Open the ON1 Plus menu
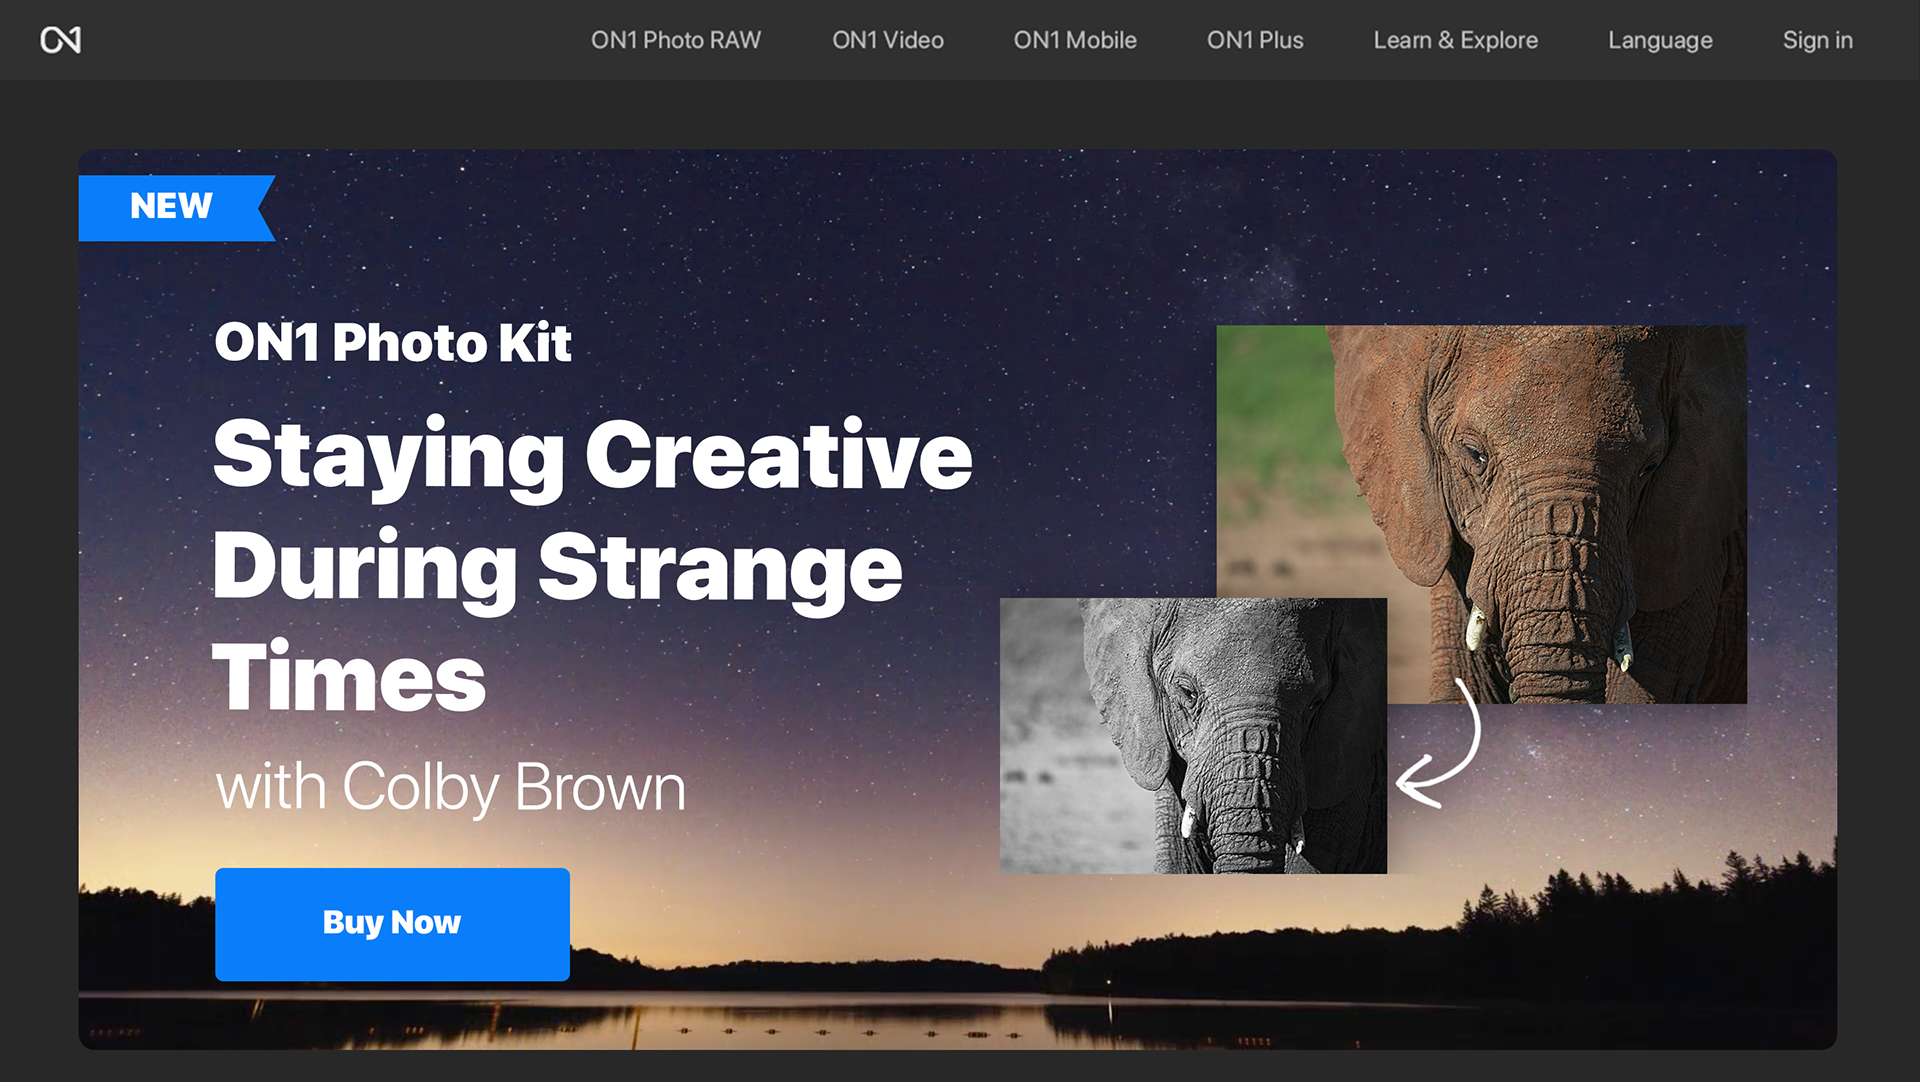The width and height of the screenshot is (1920, 1082). point(1255,40)
